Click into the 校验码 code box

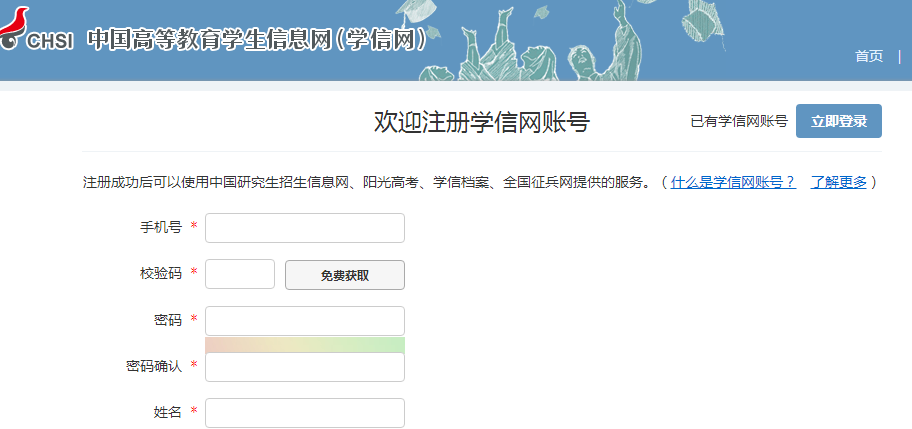click(x=240, y=274)
